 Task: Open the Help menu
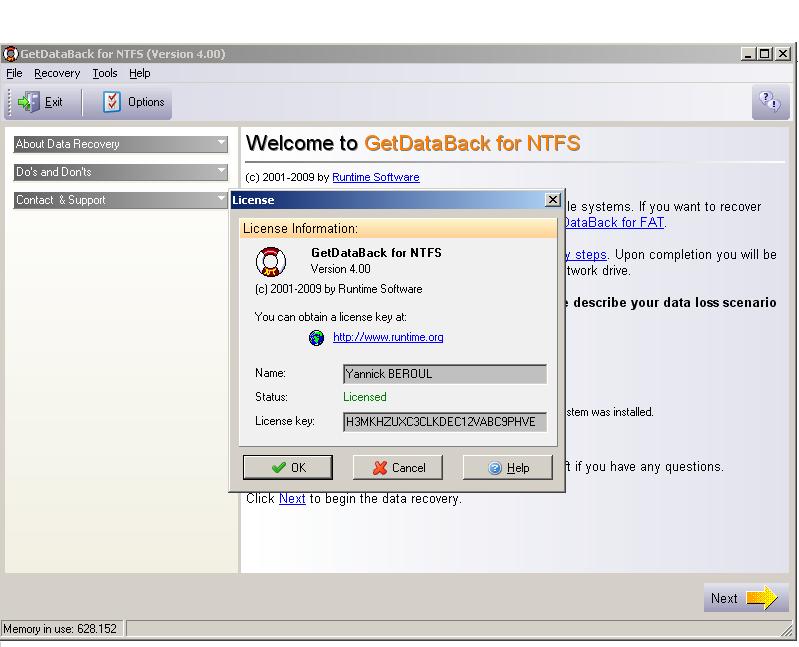(140, 73)
